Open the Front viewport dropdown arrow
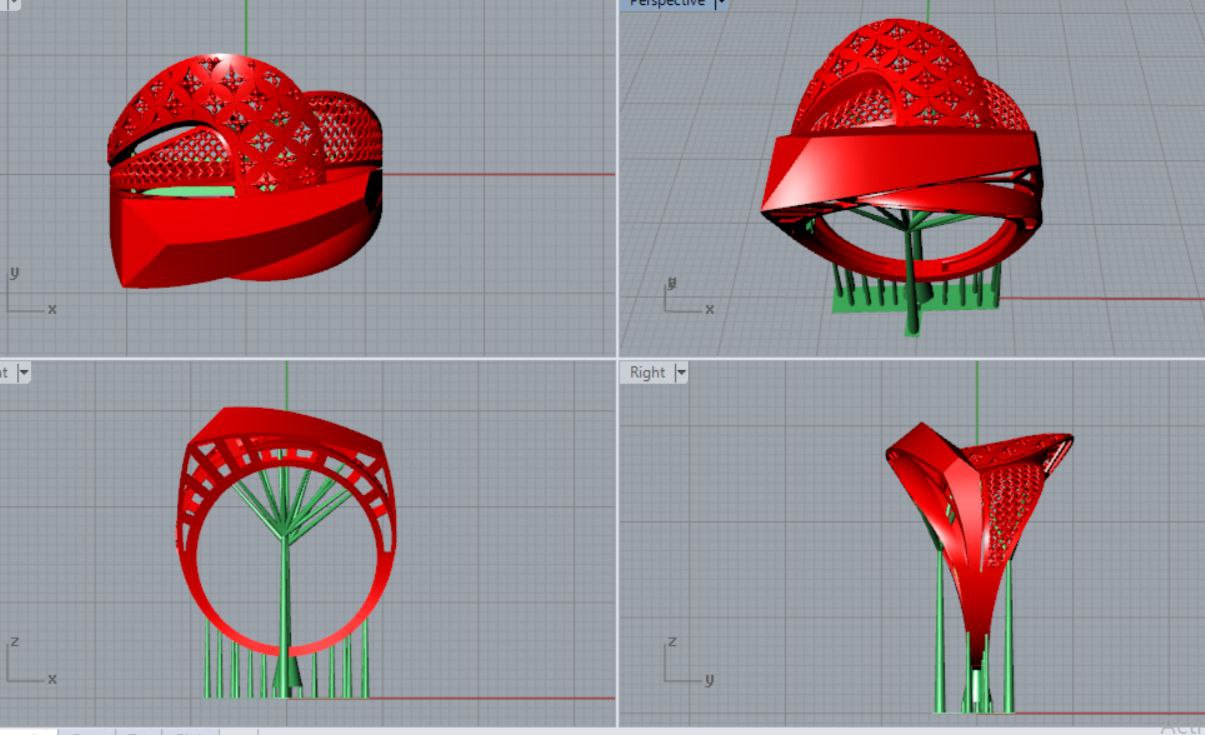1205x735 pixels. [x=24, y=373]
